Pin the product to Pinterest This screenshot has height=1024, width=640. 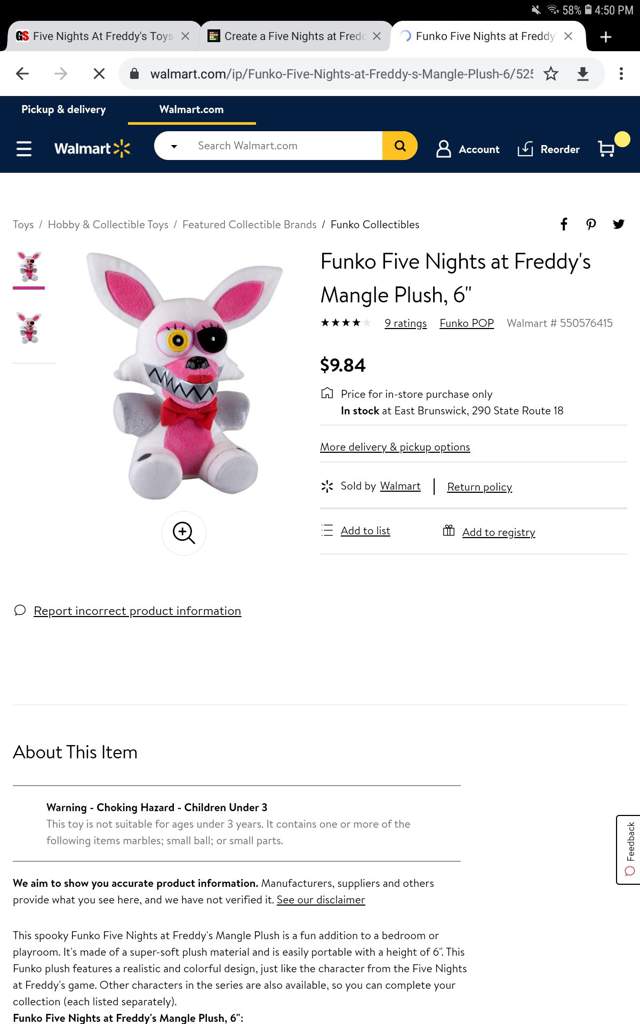[591, 224]
